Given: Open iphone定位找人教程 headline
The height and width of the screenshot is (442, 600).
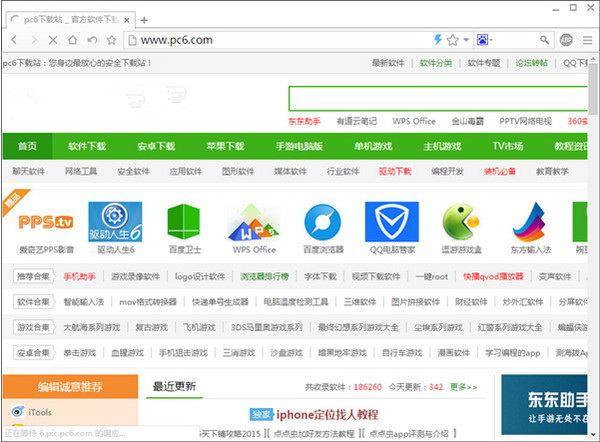Looking at the screenshot, I should tap(327, 414).
